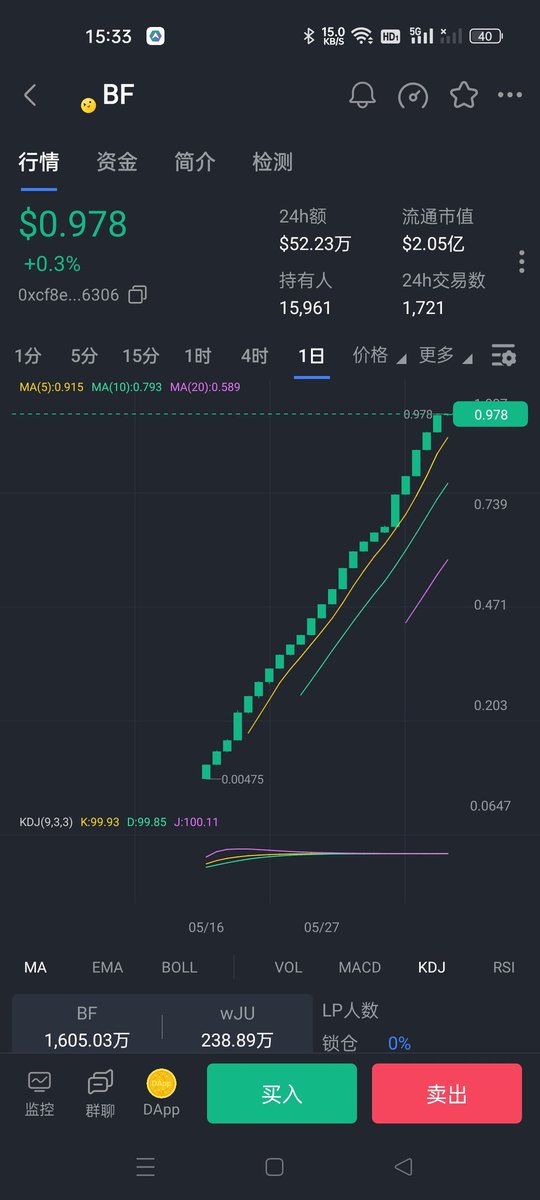540x1200 pixels.
Task: Tap 24h交易数 1,721 value
Action: tap(423, 308)
